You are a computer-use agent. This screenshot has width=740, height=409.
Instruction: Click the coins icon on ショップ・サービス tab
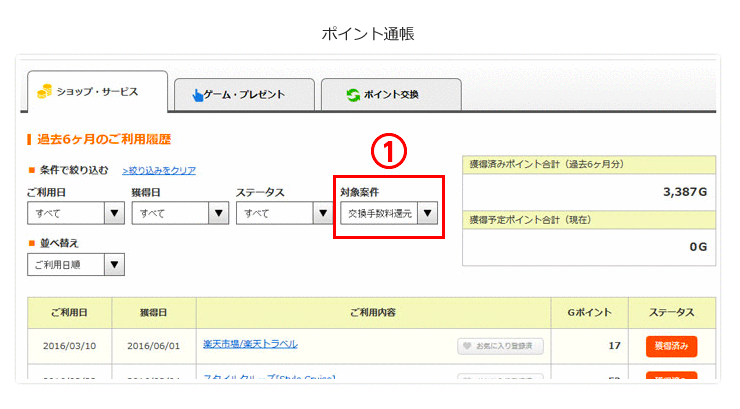[44, 92]
